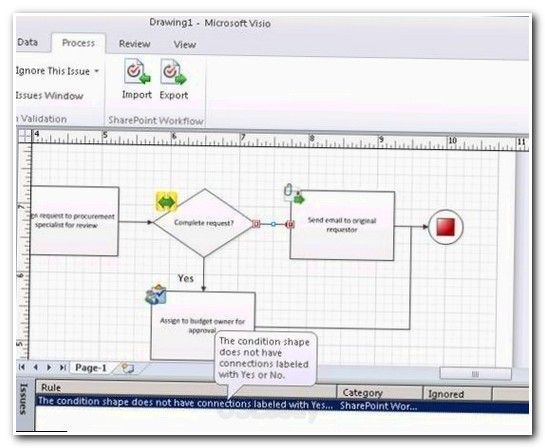Click the insert new page tab icon
545x448 pixels.
(127, 368)
